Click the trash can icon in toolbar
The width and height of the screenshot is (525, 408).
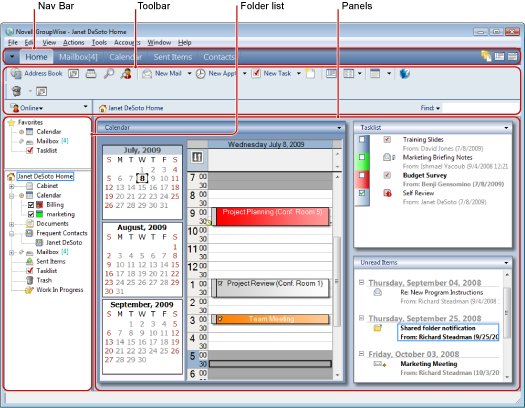point(16,91)
